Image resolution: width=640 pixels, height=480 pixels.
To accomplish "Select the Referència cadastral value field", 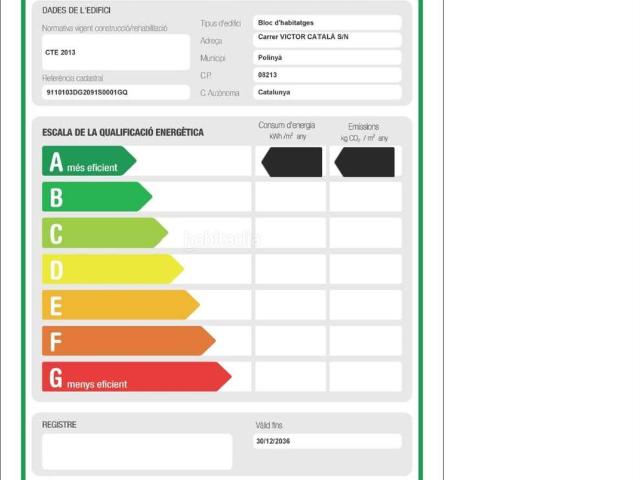I will (115, 92).
